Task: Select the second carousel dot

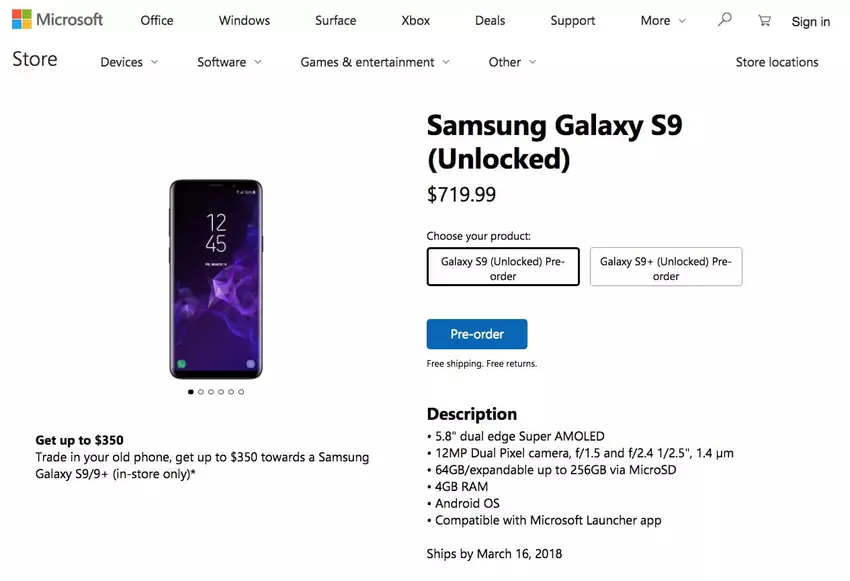Action: click(x=201, y=391)
